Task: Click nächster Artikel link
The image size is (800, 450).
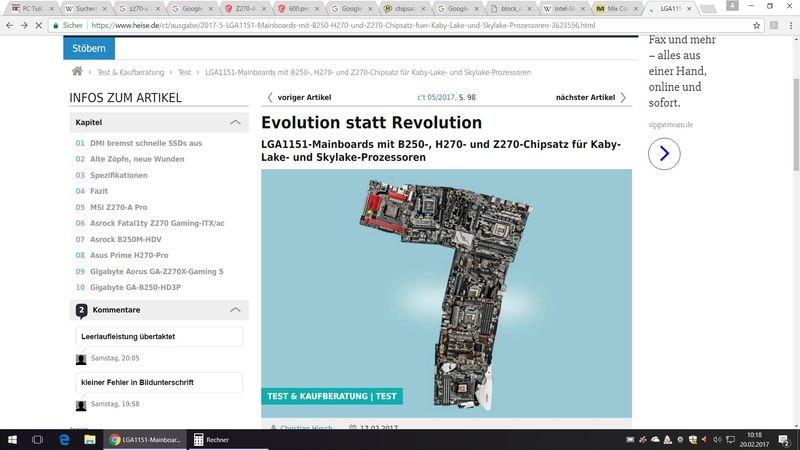Action: pos(585,97)
